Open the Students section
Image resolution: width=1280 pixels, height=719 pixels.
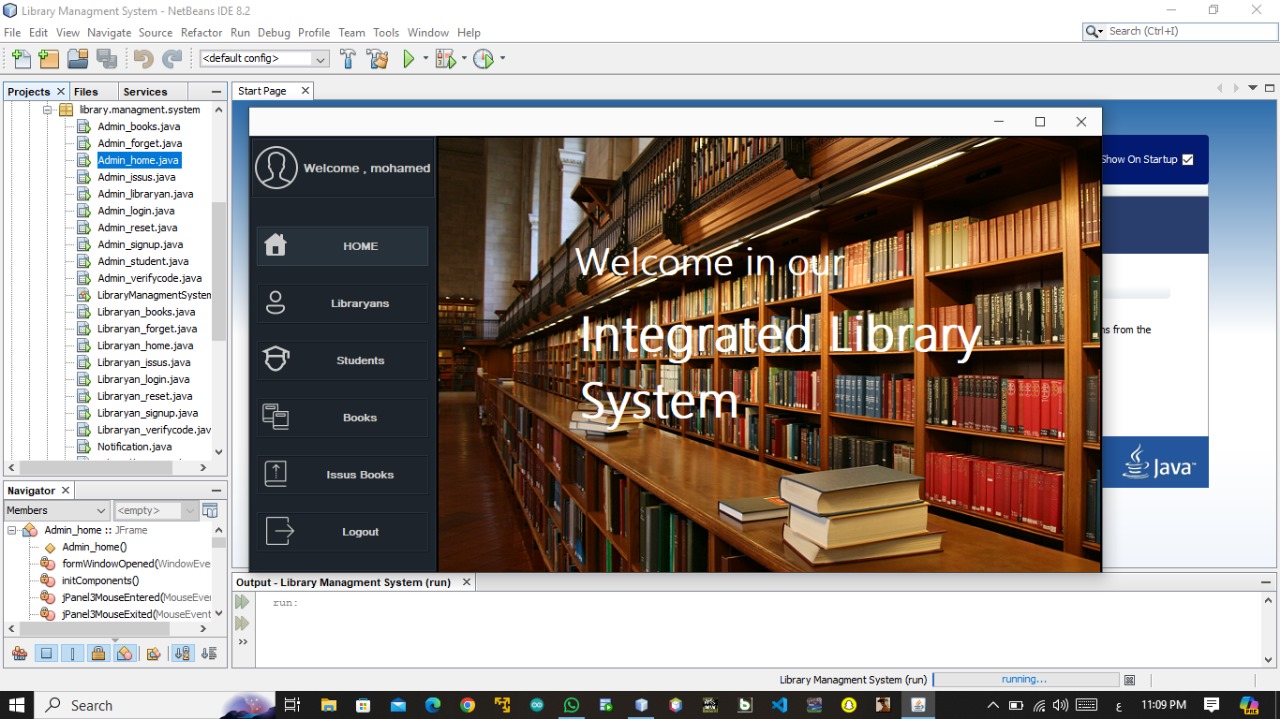tap(342, 360)
